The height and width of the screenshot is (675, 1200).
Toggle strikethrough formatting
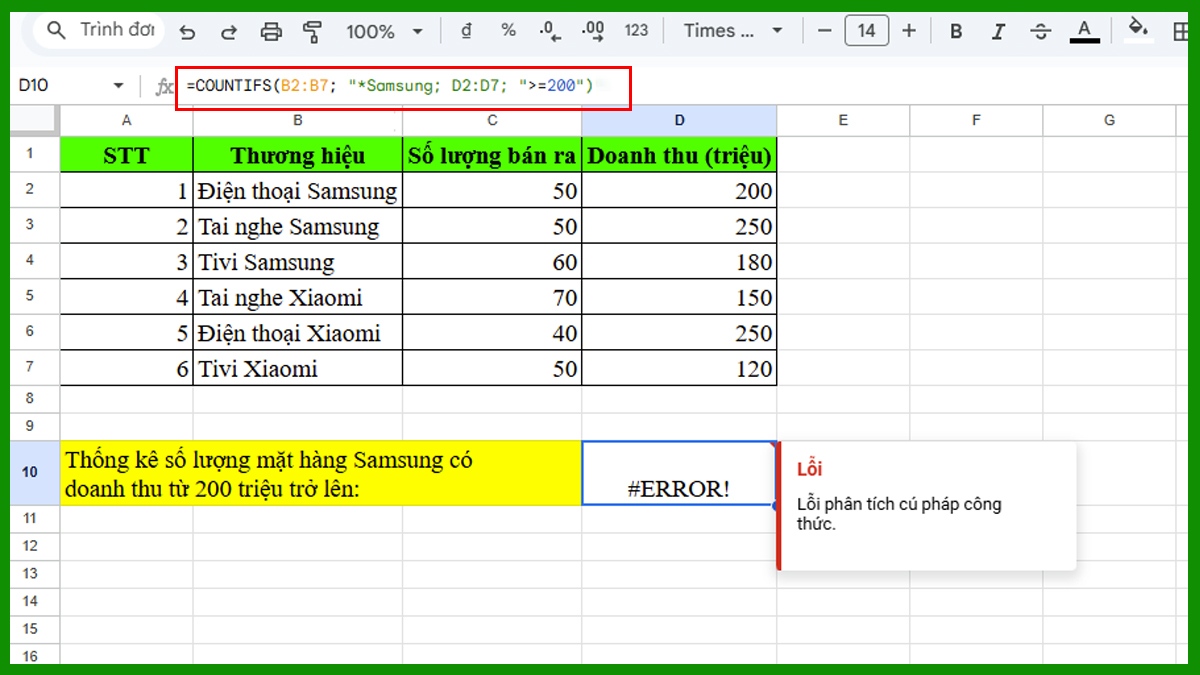click(1040, 30)
